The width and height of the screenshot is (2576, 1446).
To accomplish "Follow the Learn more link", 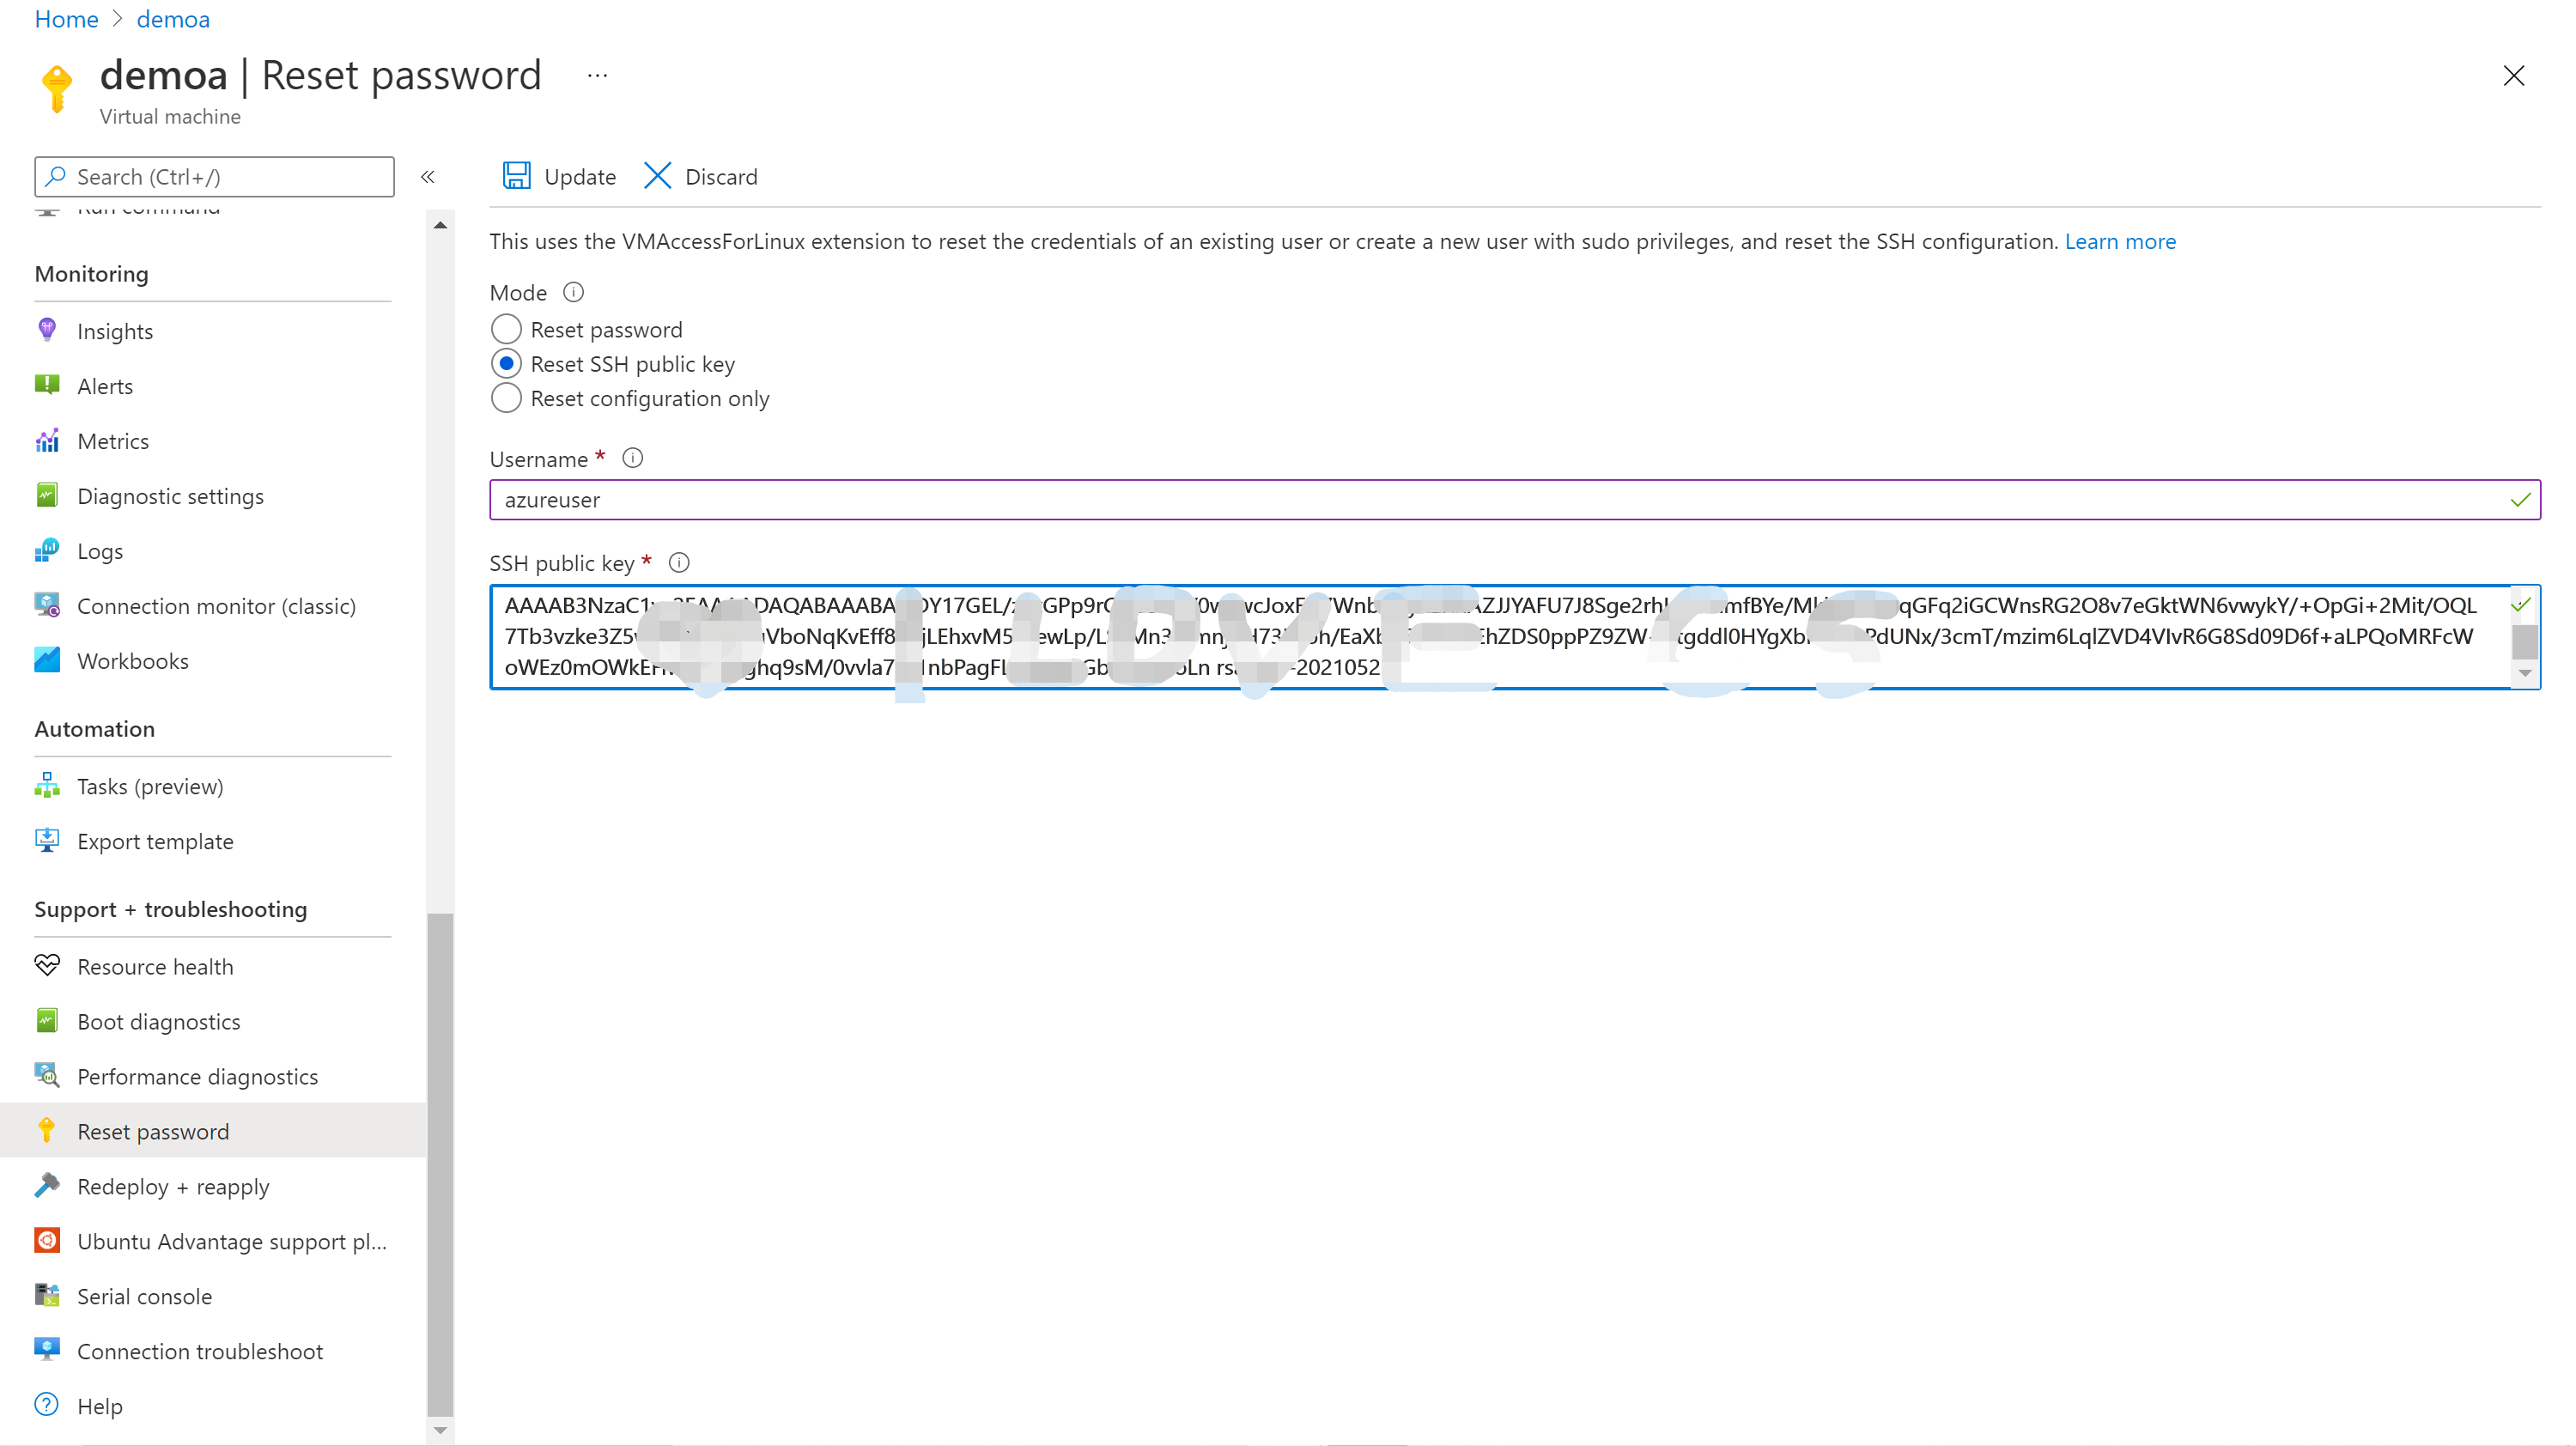I will point(2120,241).
